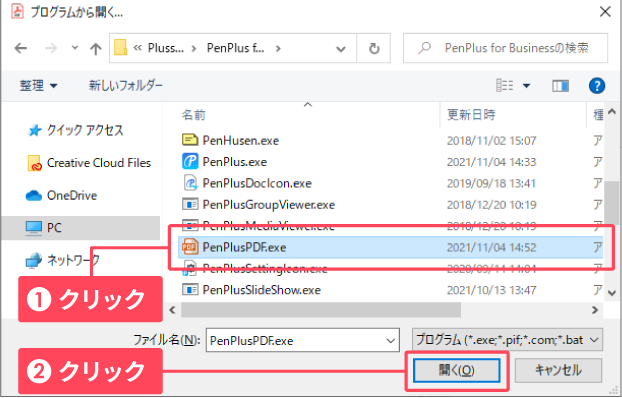Click the forward navigation arrow
Image resolution: width=622 pixels, height=398 pixels.
50,48
